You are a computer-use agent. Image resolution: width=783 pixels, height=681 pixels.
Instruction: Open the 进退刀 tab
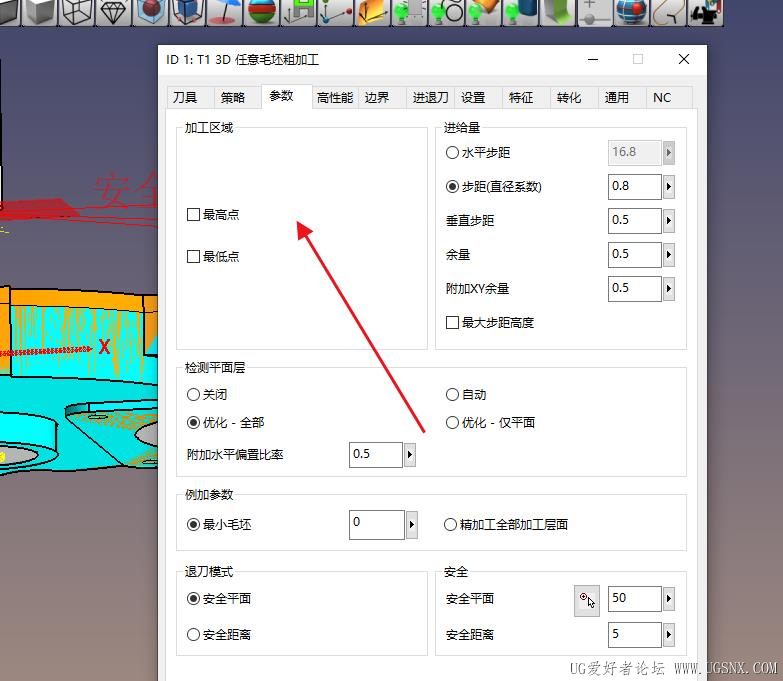pyautogui.click(x=430, y=97)
